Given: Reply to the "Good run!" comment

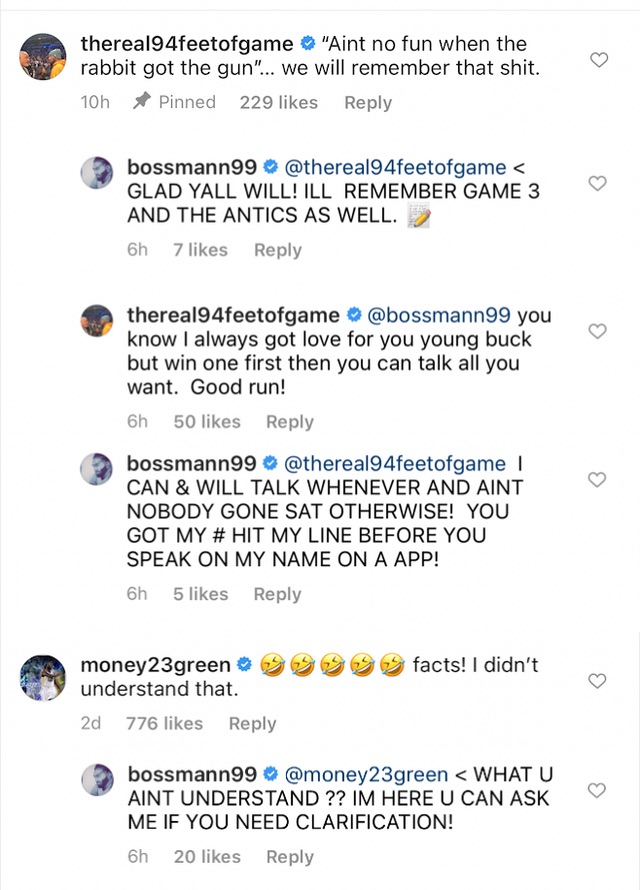Looking at the screenshot, I should coord(289,422).
